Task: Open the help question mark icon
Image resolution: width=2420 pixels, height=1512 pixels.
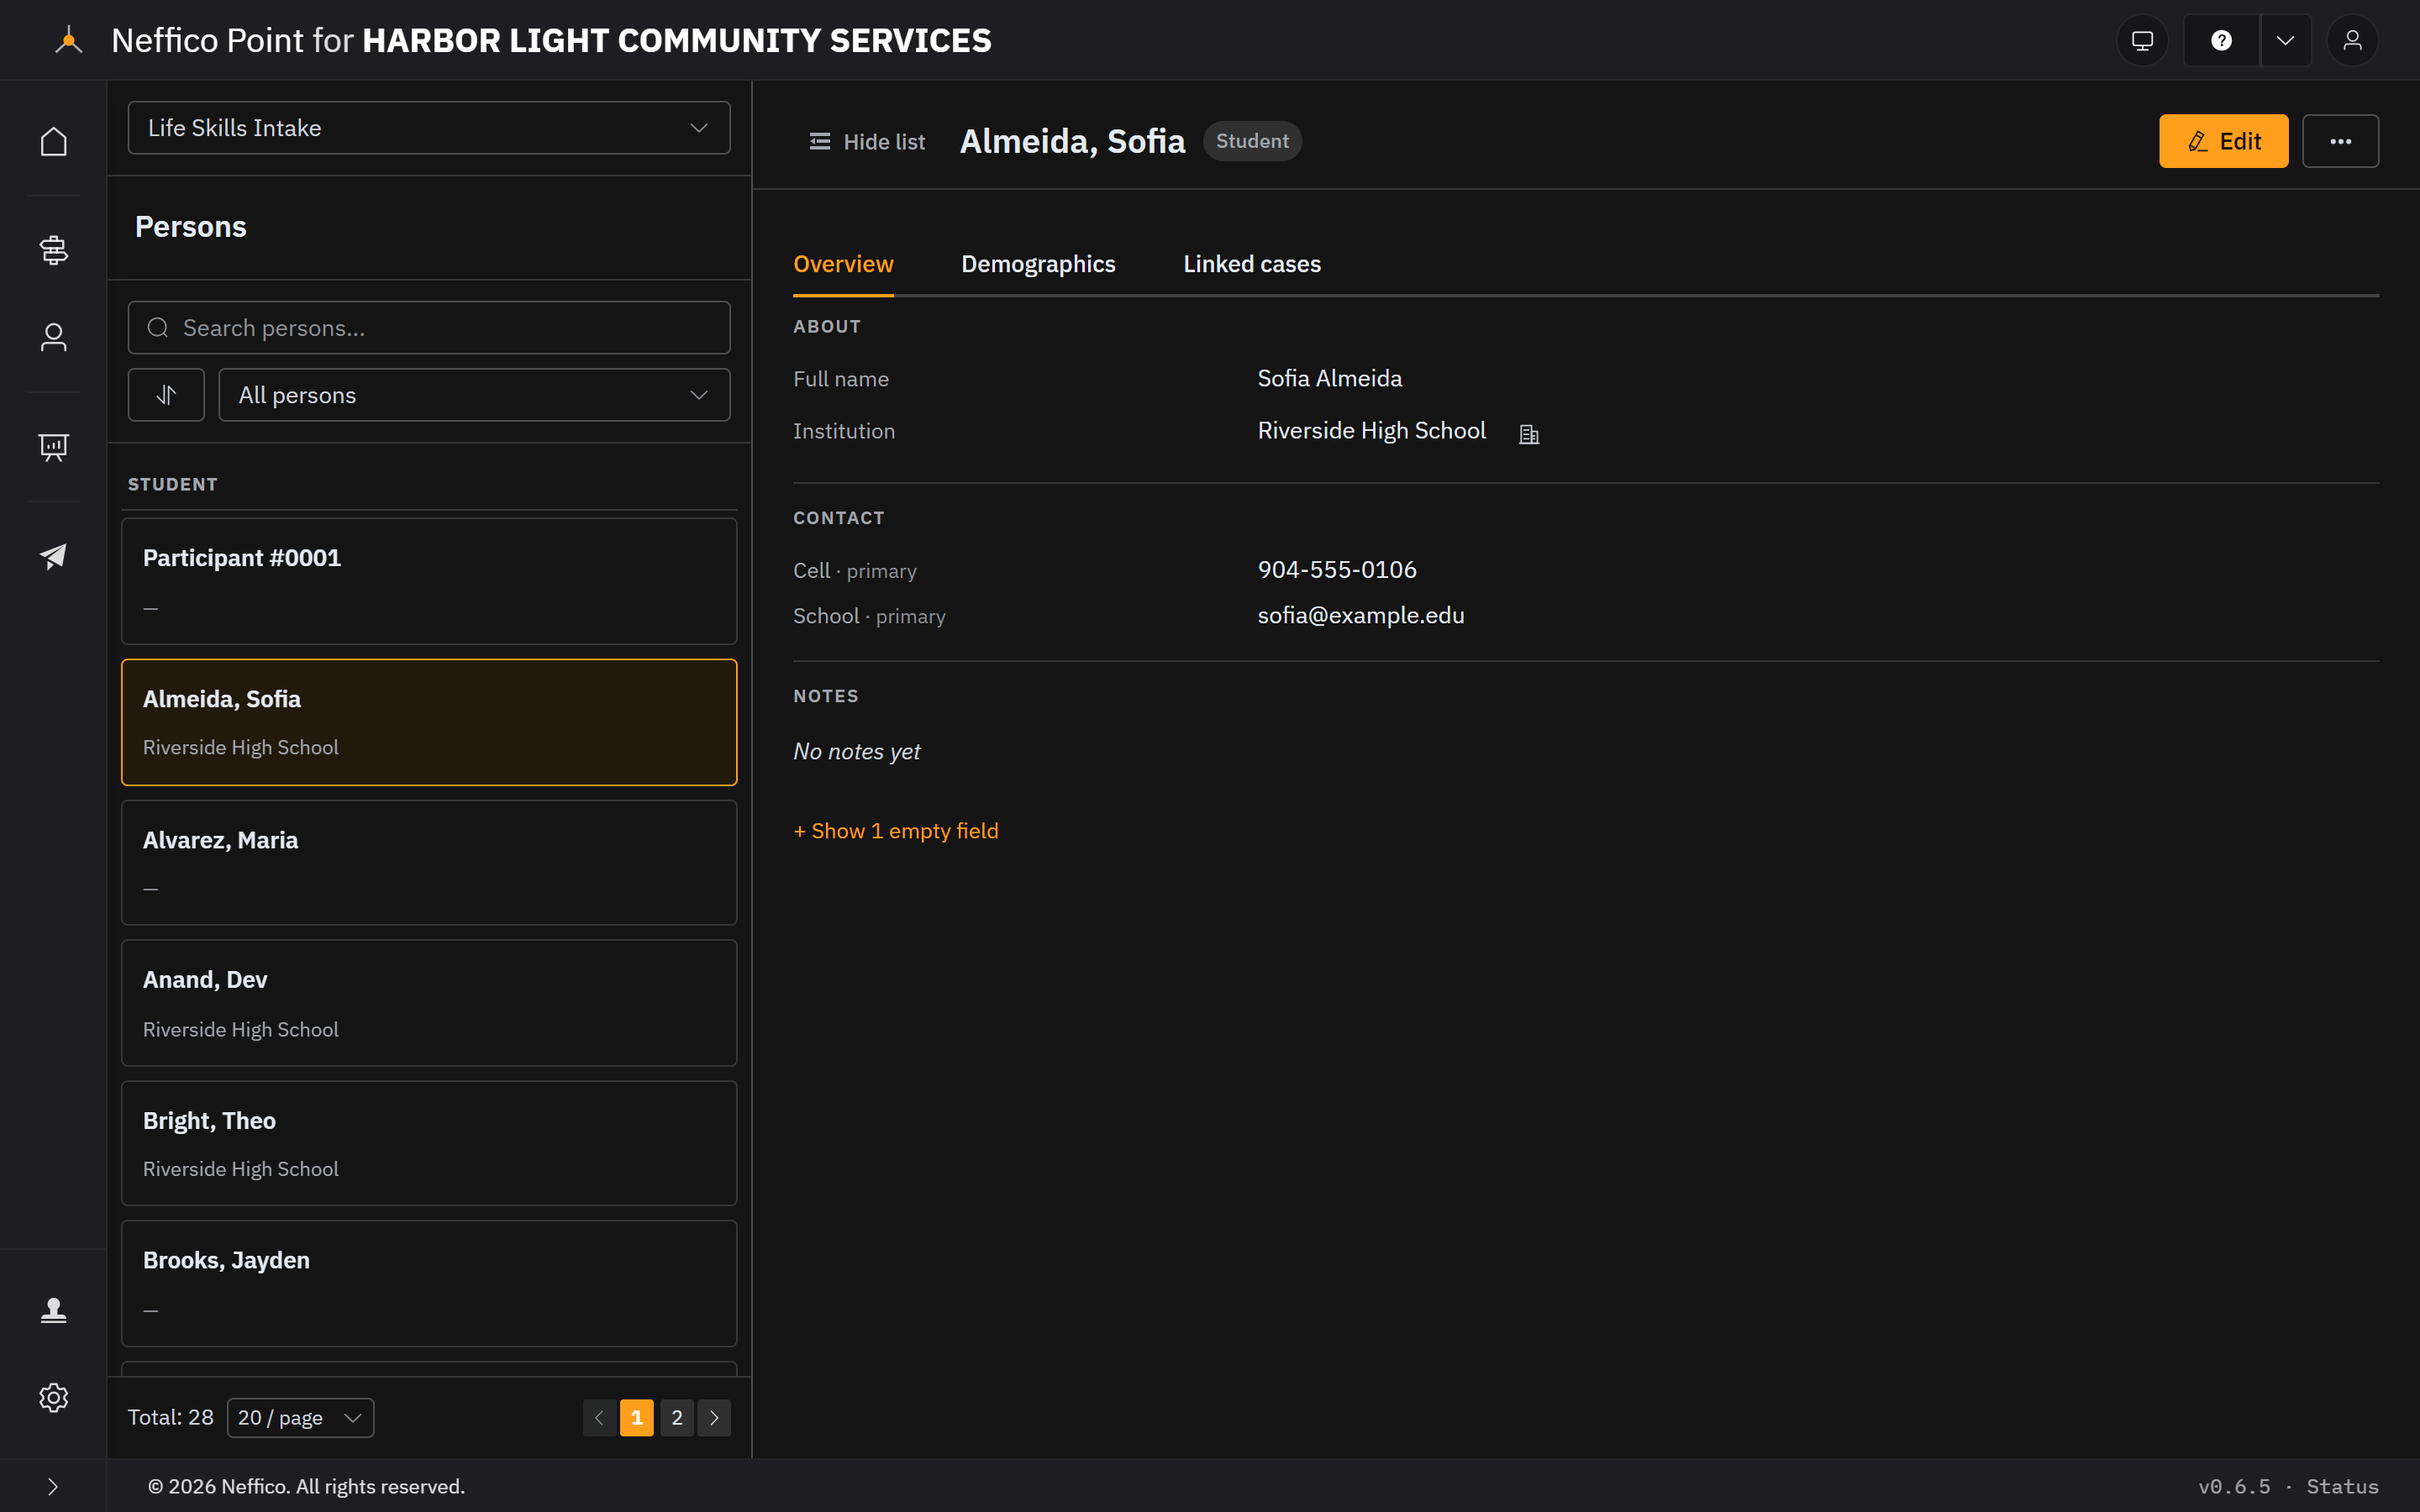Action: point(2221,40)
